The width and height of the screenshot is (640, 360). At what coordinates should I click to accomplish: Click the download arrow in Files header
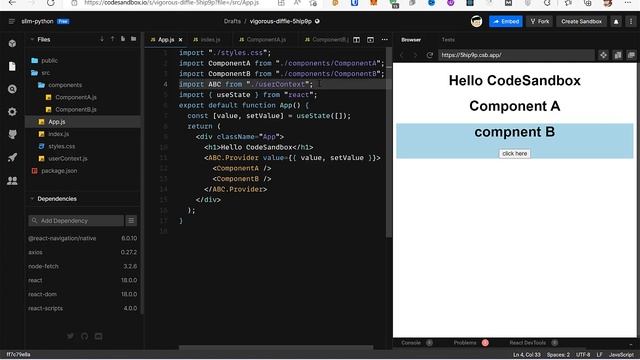[102, 39]
